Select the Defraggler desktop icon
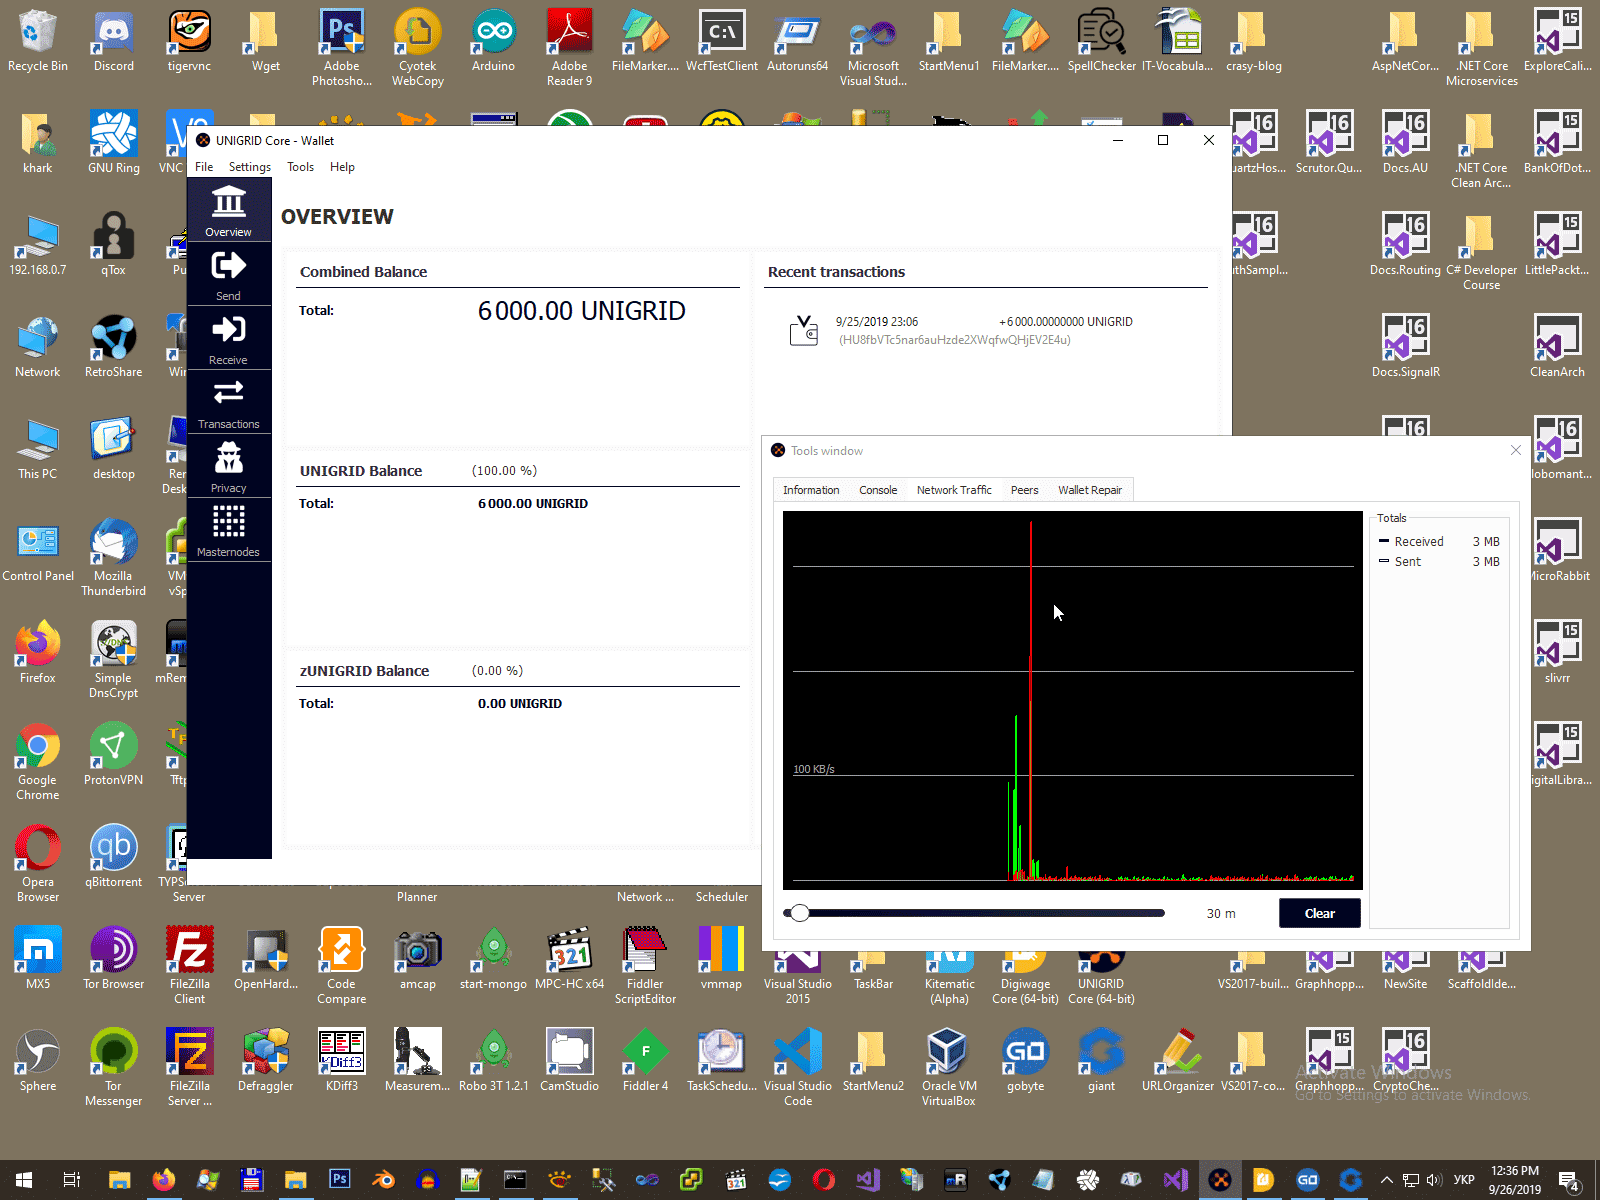1600x1200 pixels. [x=266, y=1061]
